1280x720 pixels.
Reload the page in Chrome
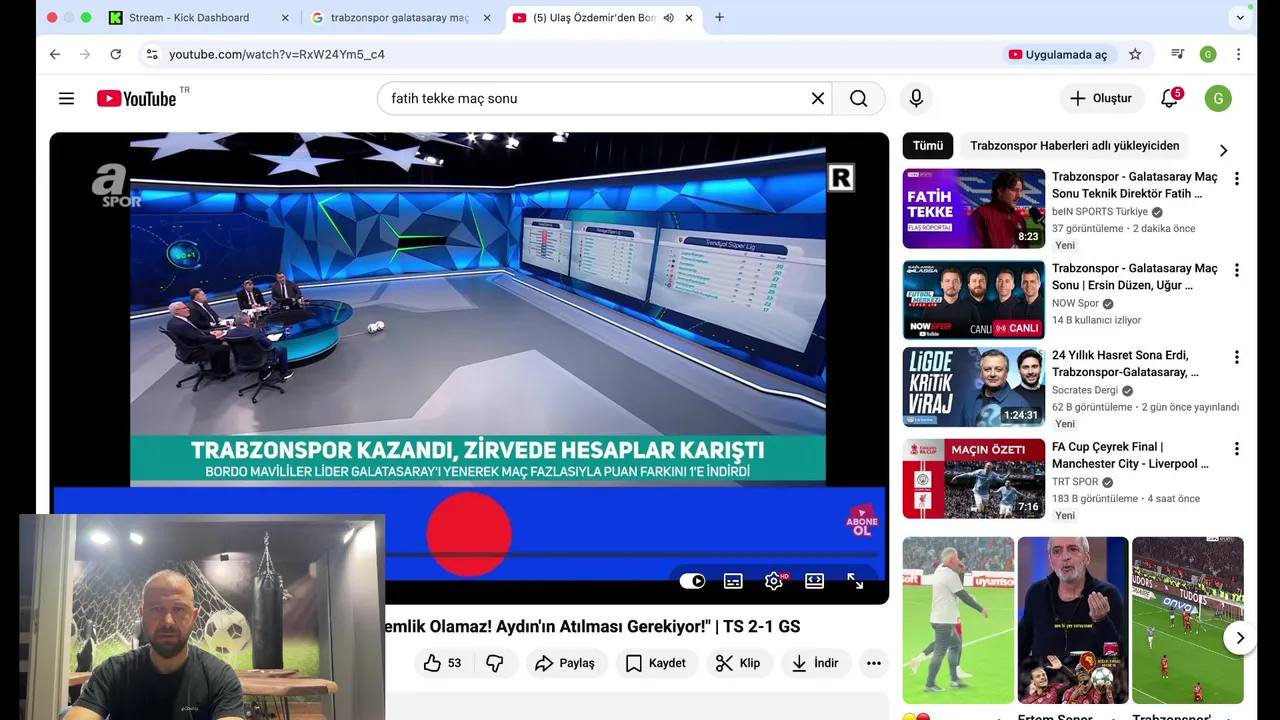tap(115, 54)
